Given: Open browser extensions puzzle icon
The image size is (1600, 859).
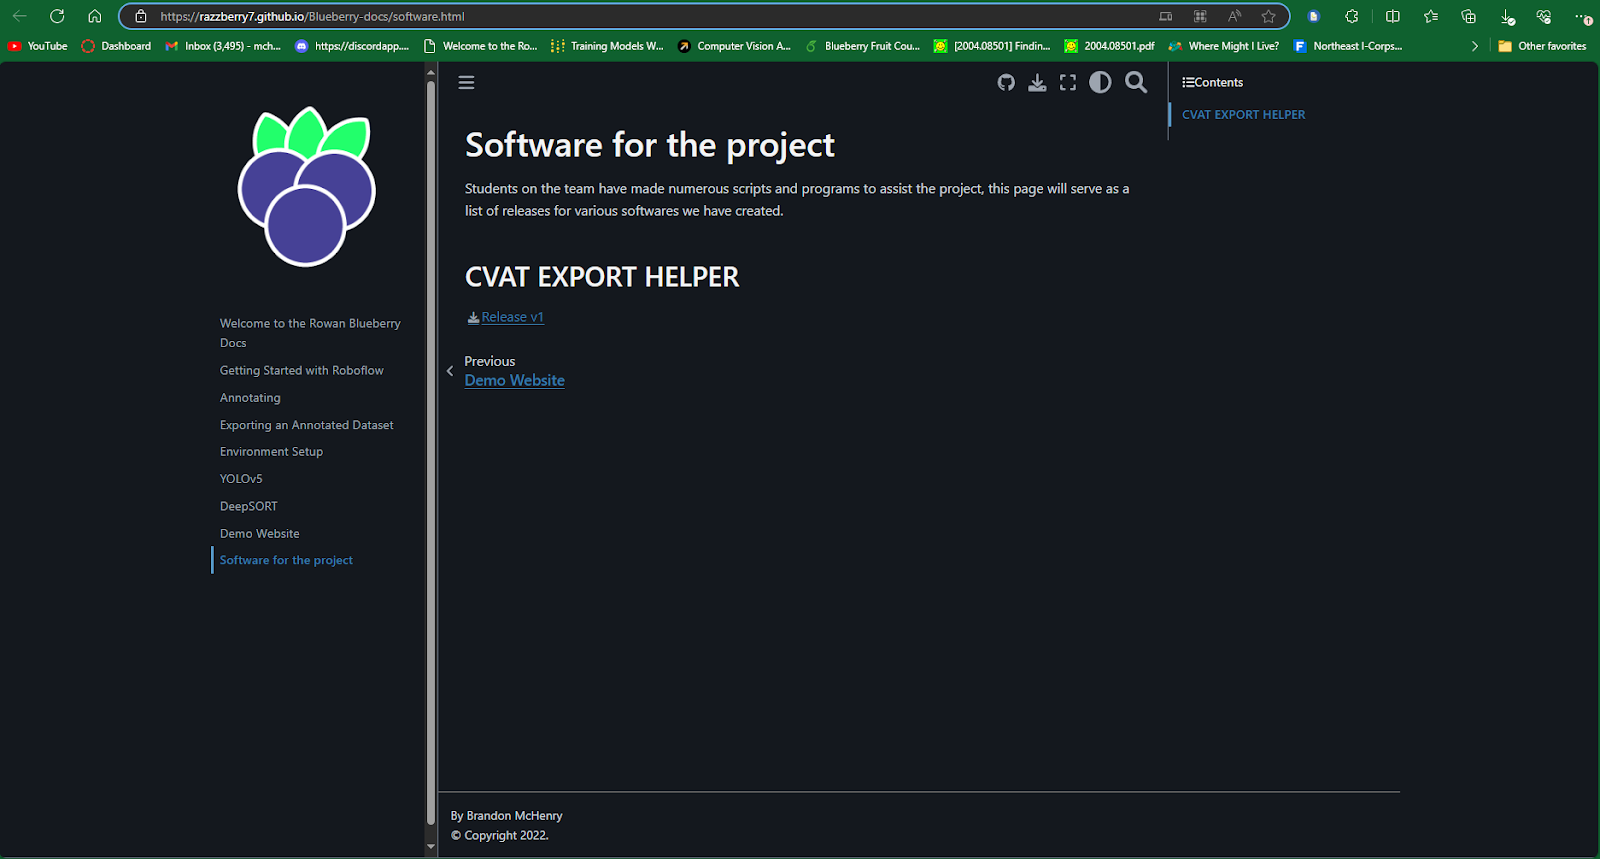Looking at the screenshot, I should click(1352, 16).
